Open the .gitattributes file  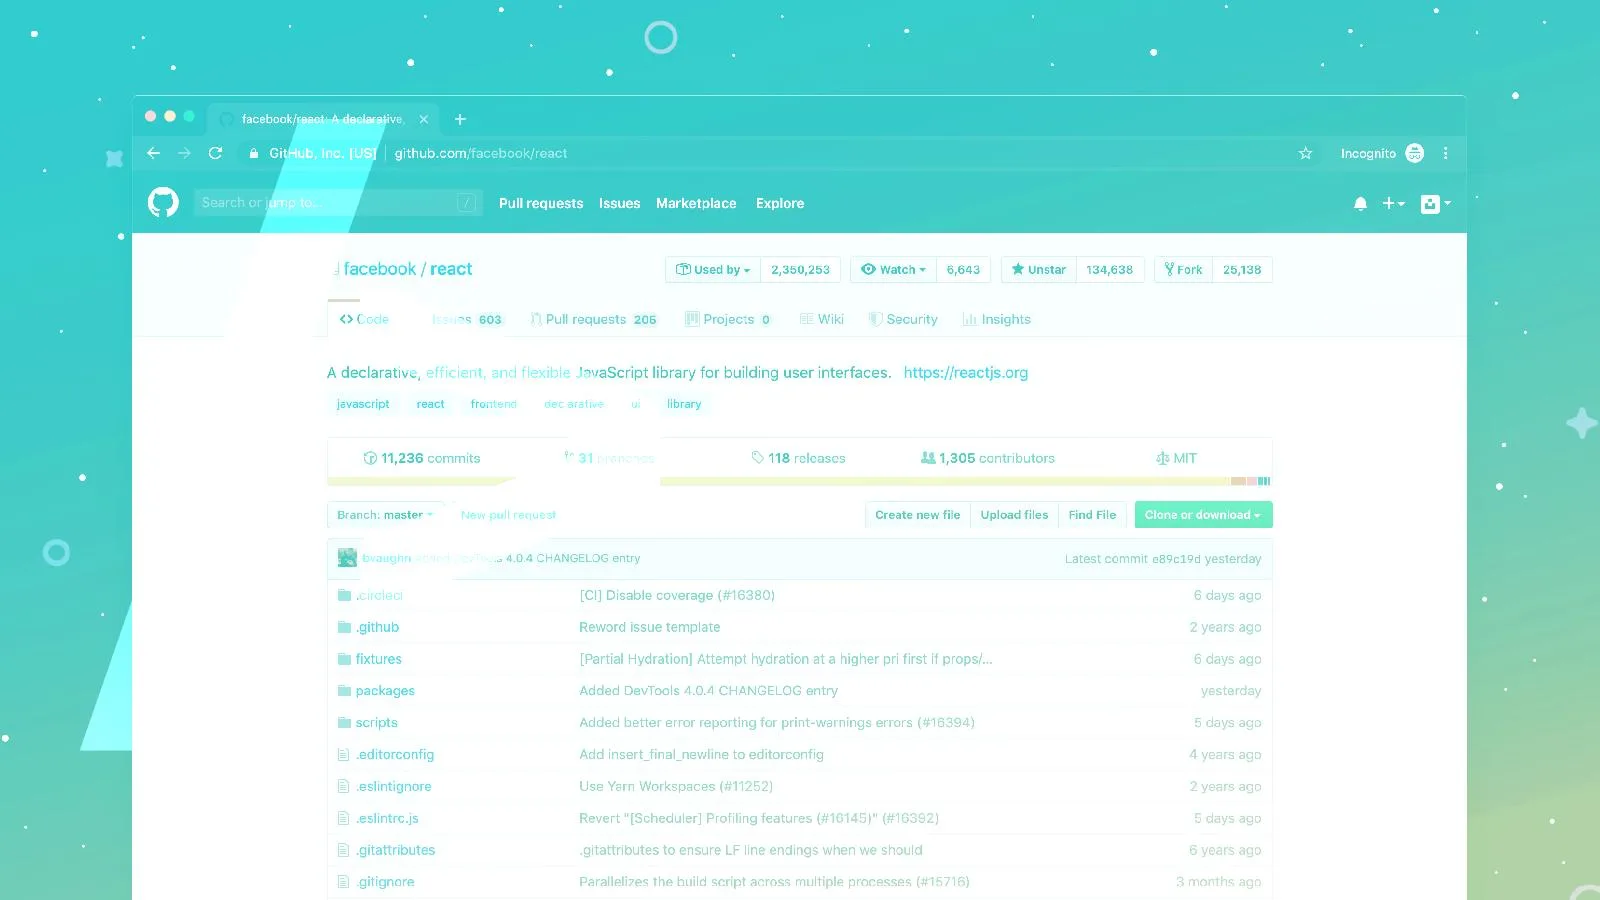click(395, 850)
